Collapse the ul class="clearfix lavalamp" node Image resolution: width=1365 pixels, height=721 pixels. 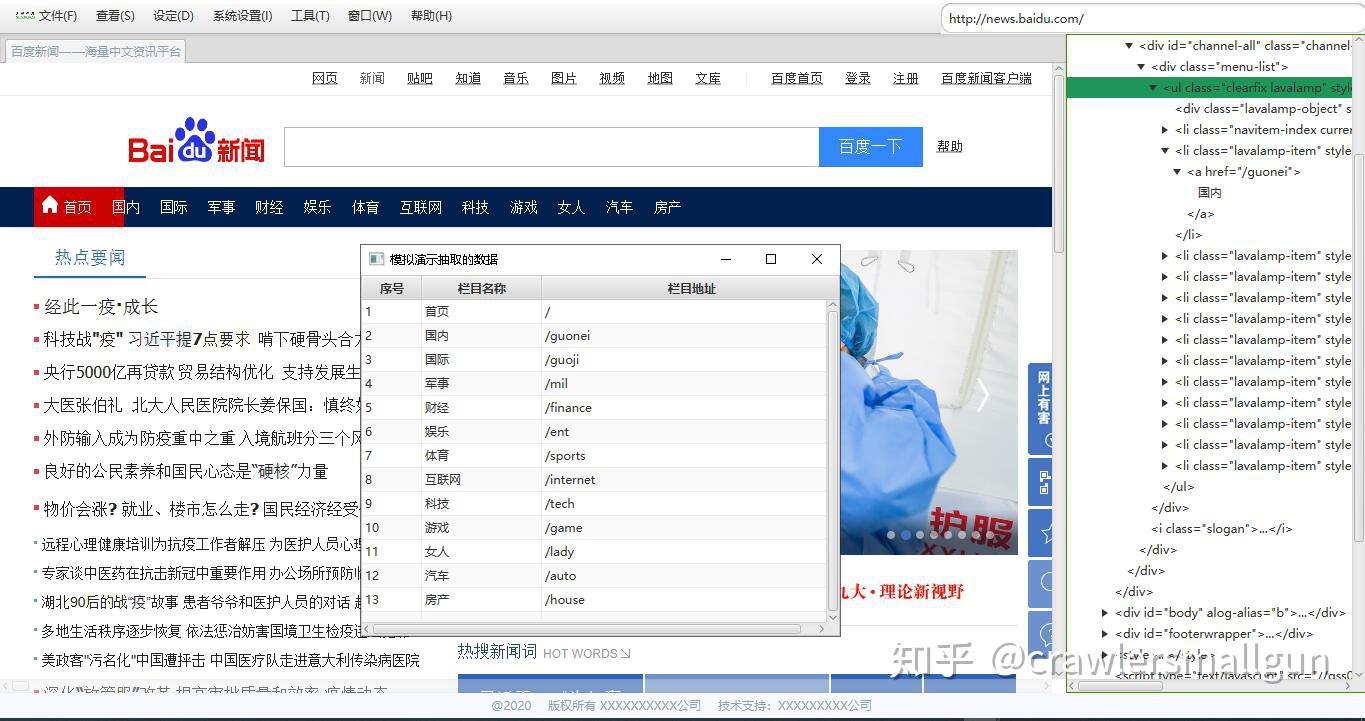click(1153, 88)
